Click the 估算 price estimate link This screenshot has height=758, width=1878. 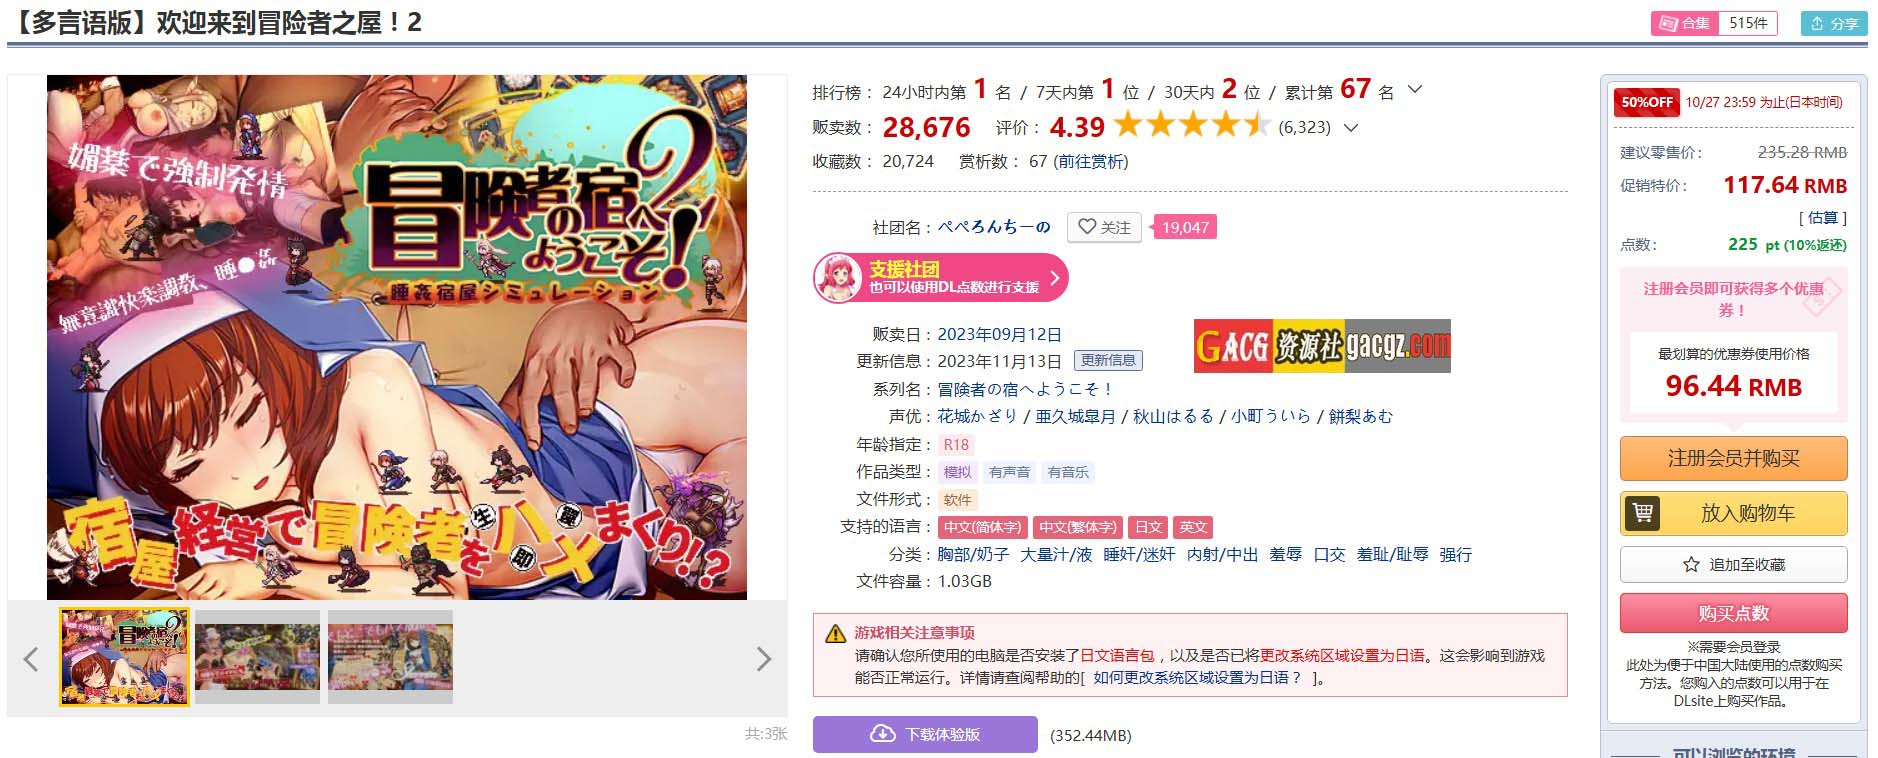(x=1823, y=217)
